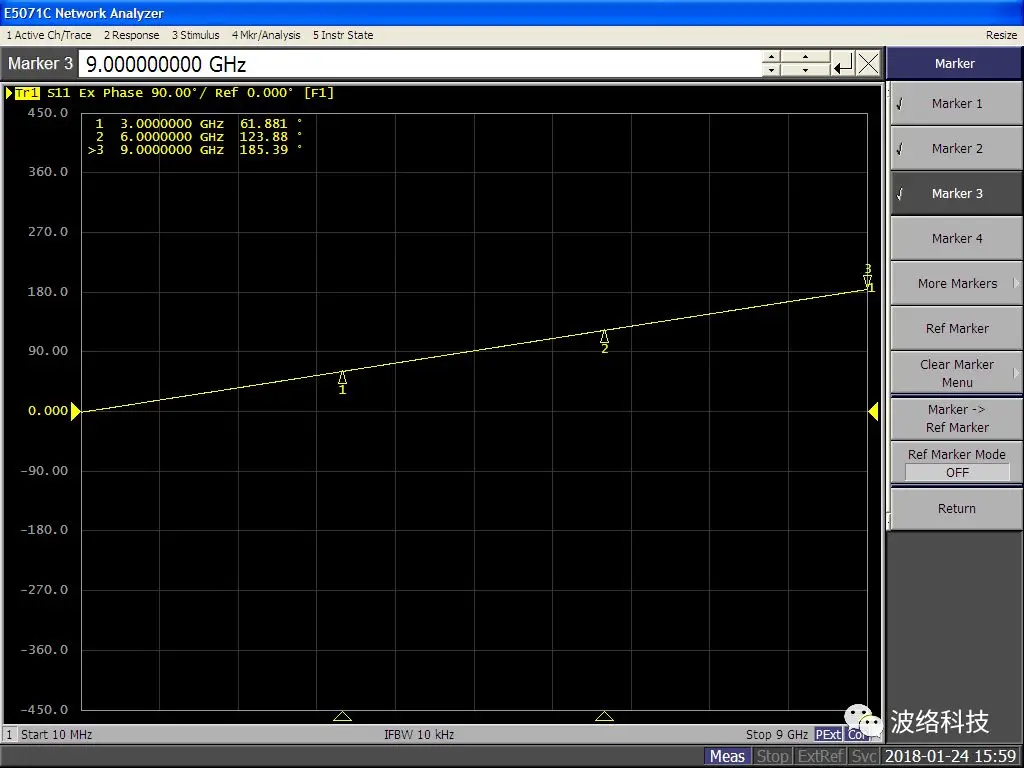Click the Enter arrow icon in entry bar
The height and width of the screenshot is (768, 1024).
tap(843, 64)
